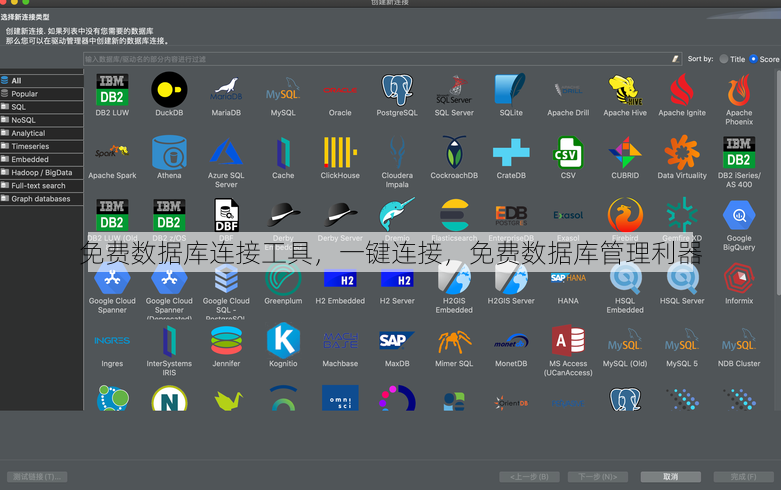781x490 pixels.
Task: Pick the SAP HANA icon
Action: 568,278
